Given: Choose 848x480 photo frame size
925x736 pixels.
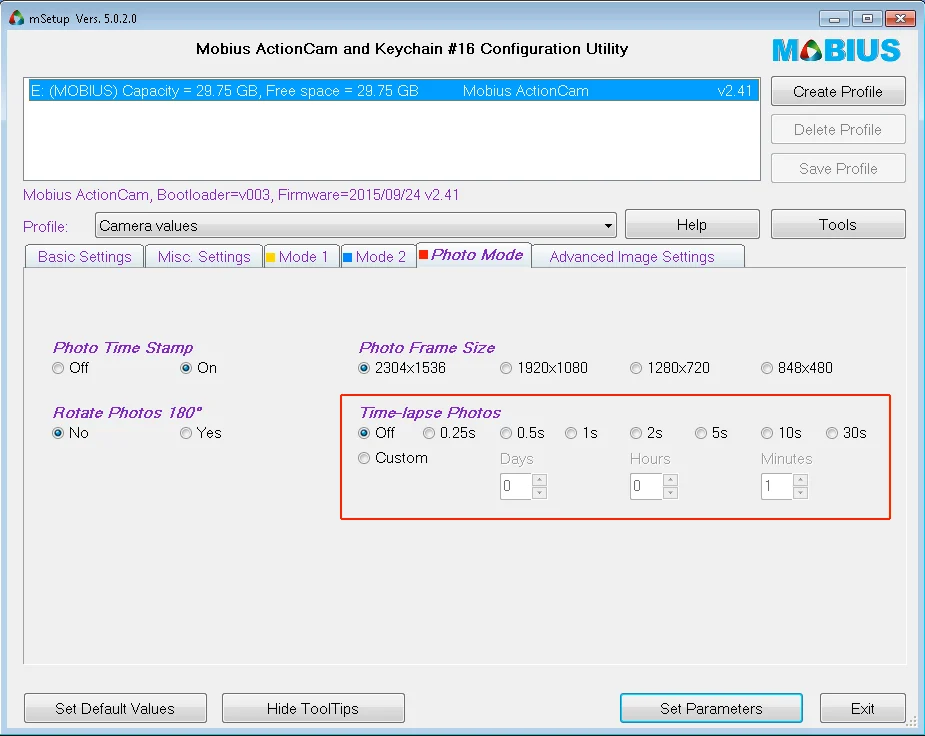Looking at the screenshot, I should click(766, 368).
